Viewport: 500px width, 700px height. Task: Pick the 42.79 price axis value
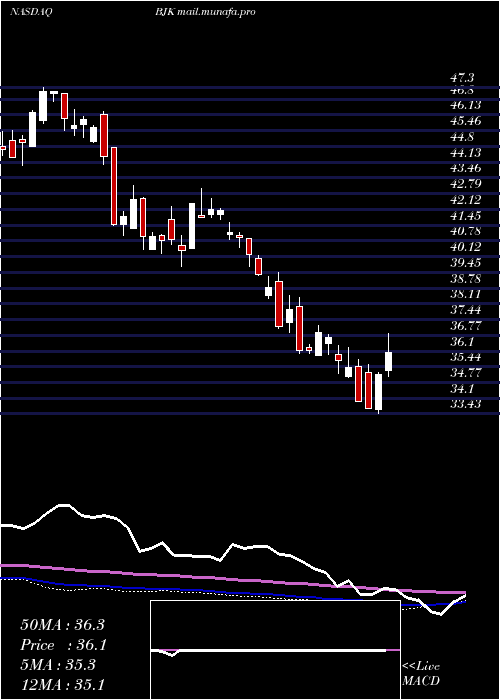[465, 184]
